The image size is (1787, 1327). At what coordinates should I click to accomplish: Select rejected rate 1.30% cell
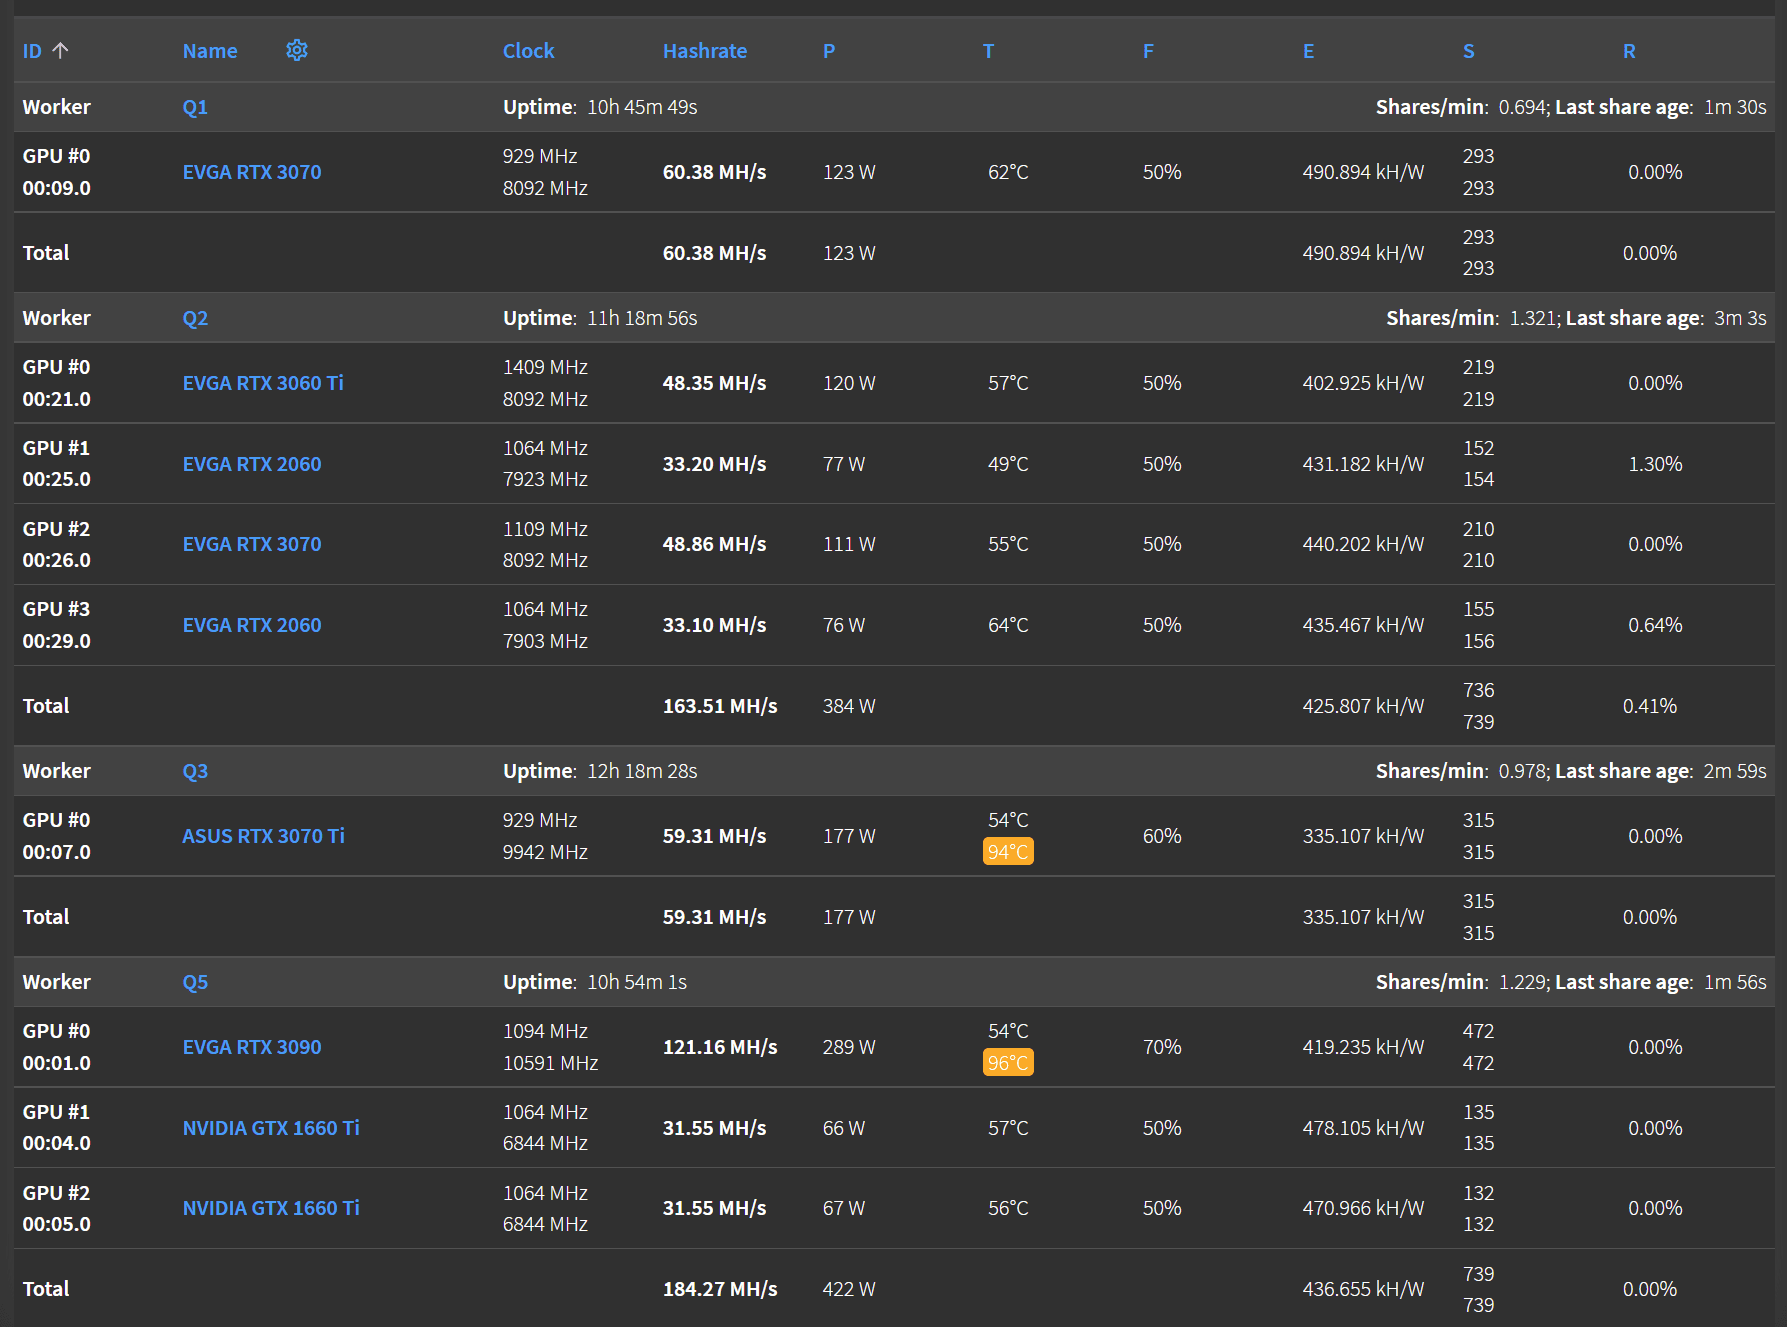tap(1655, 464)
